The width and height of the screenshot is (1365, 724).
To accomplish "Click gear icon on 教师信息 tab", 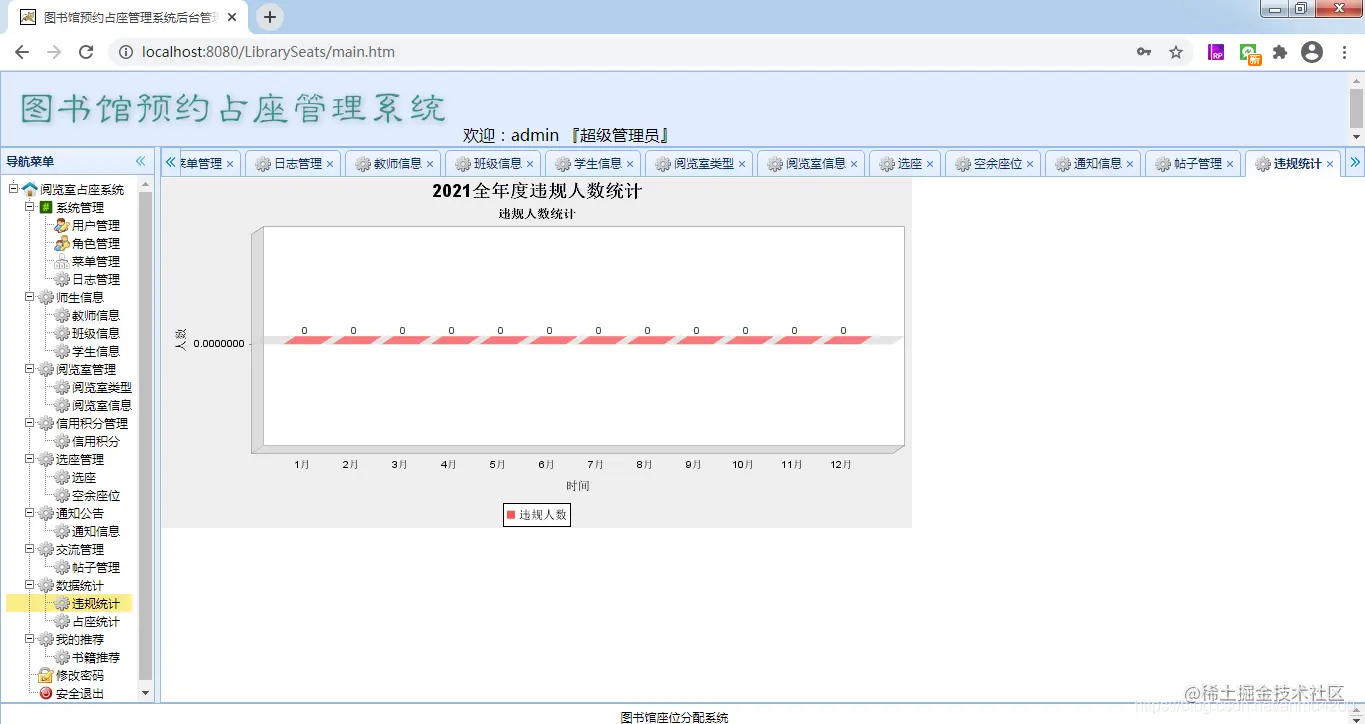I will click(x=363, y=164).
